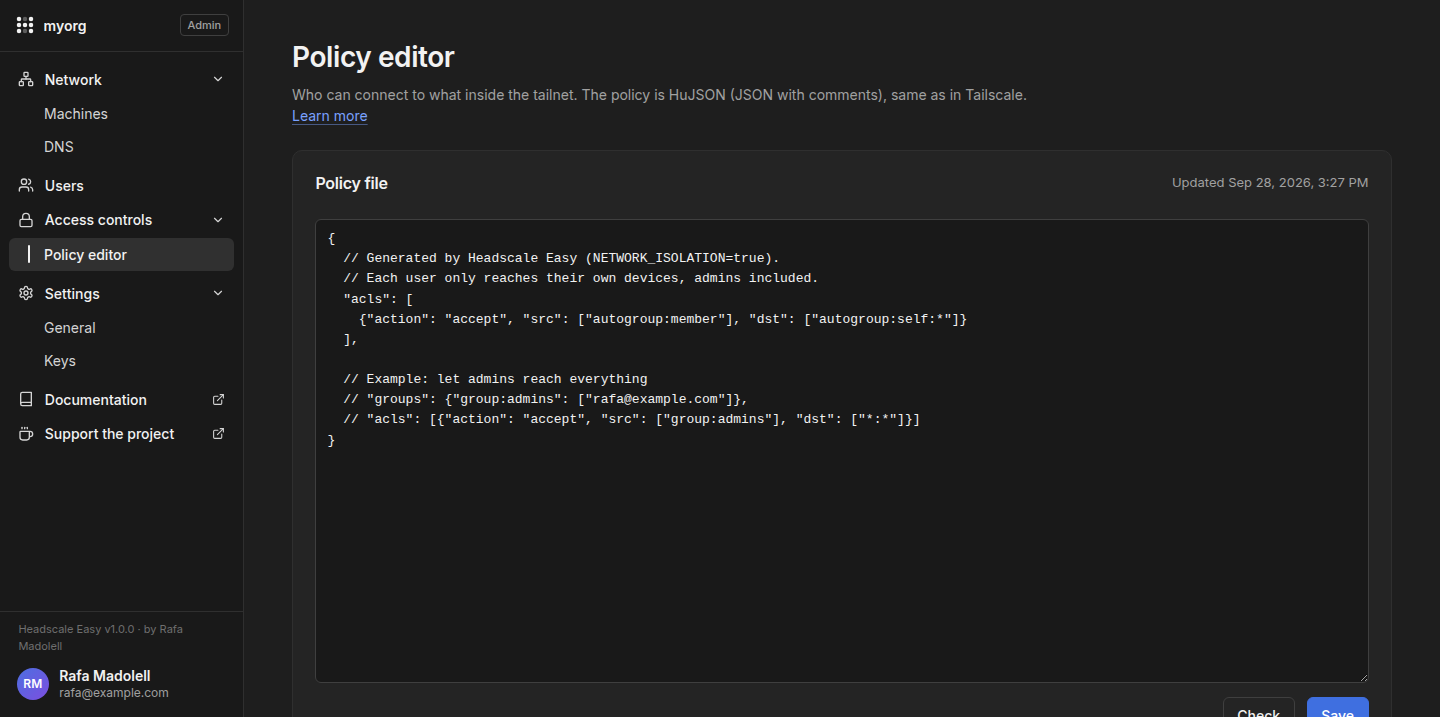Image resolution: width=1440 pixels, height=717 pixels.
Task: Go to the Users page
Action: point(64,186)
